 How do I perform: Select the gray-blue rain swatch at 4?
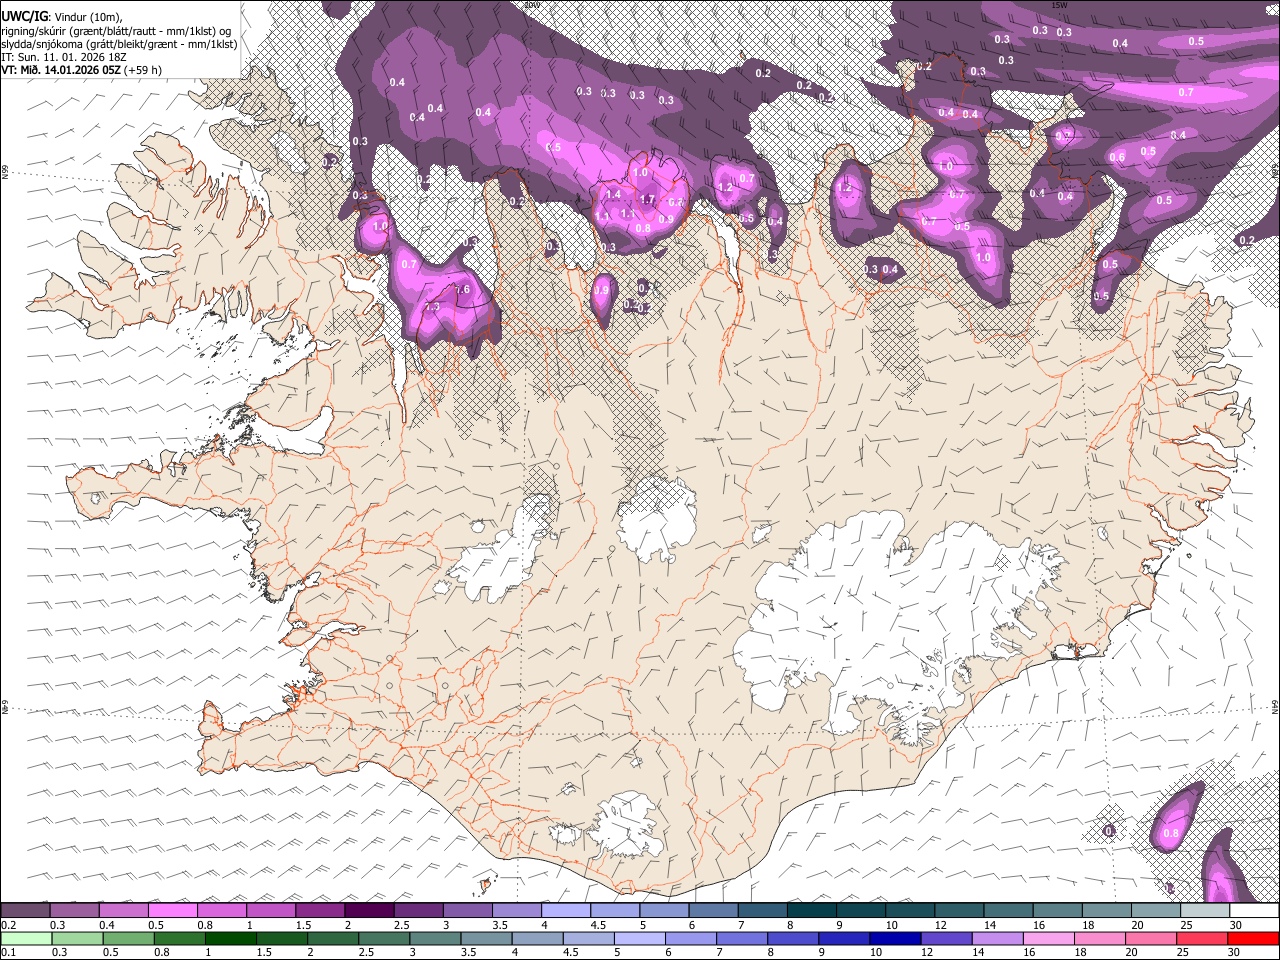click(x=537, y=939)
